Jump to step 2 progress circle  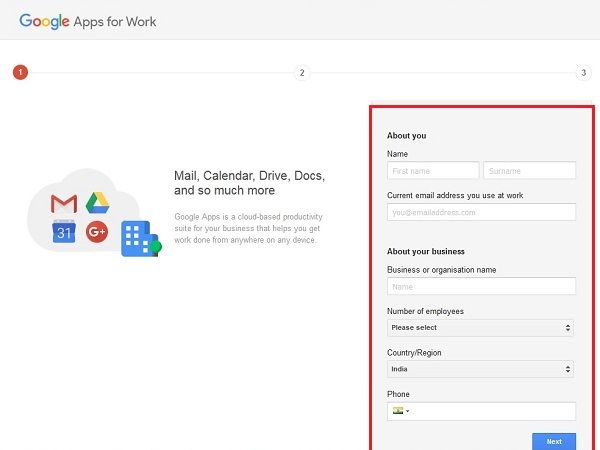tap(301, 72)
